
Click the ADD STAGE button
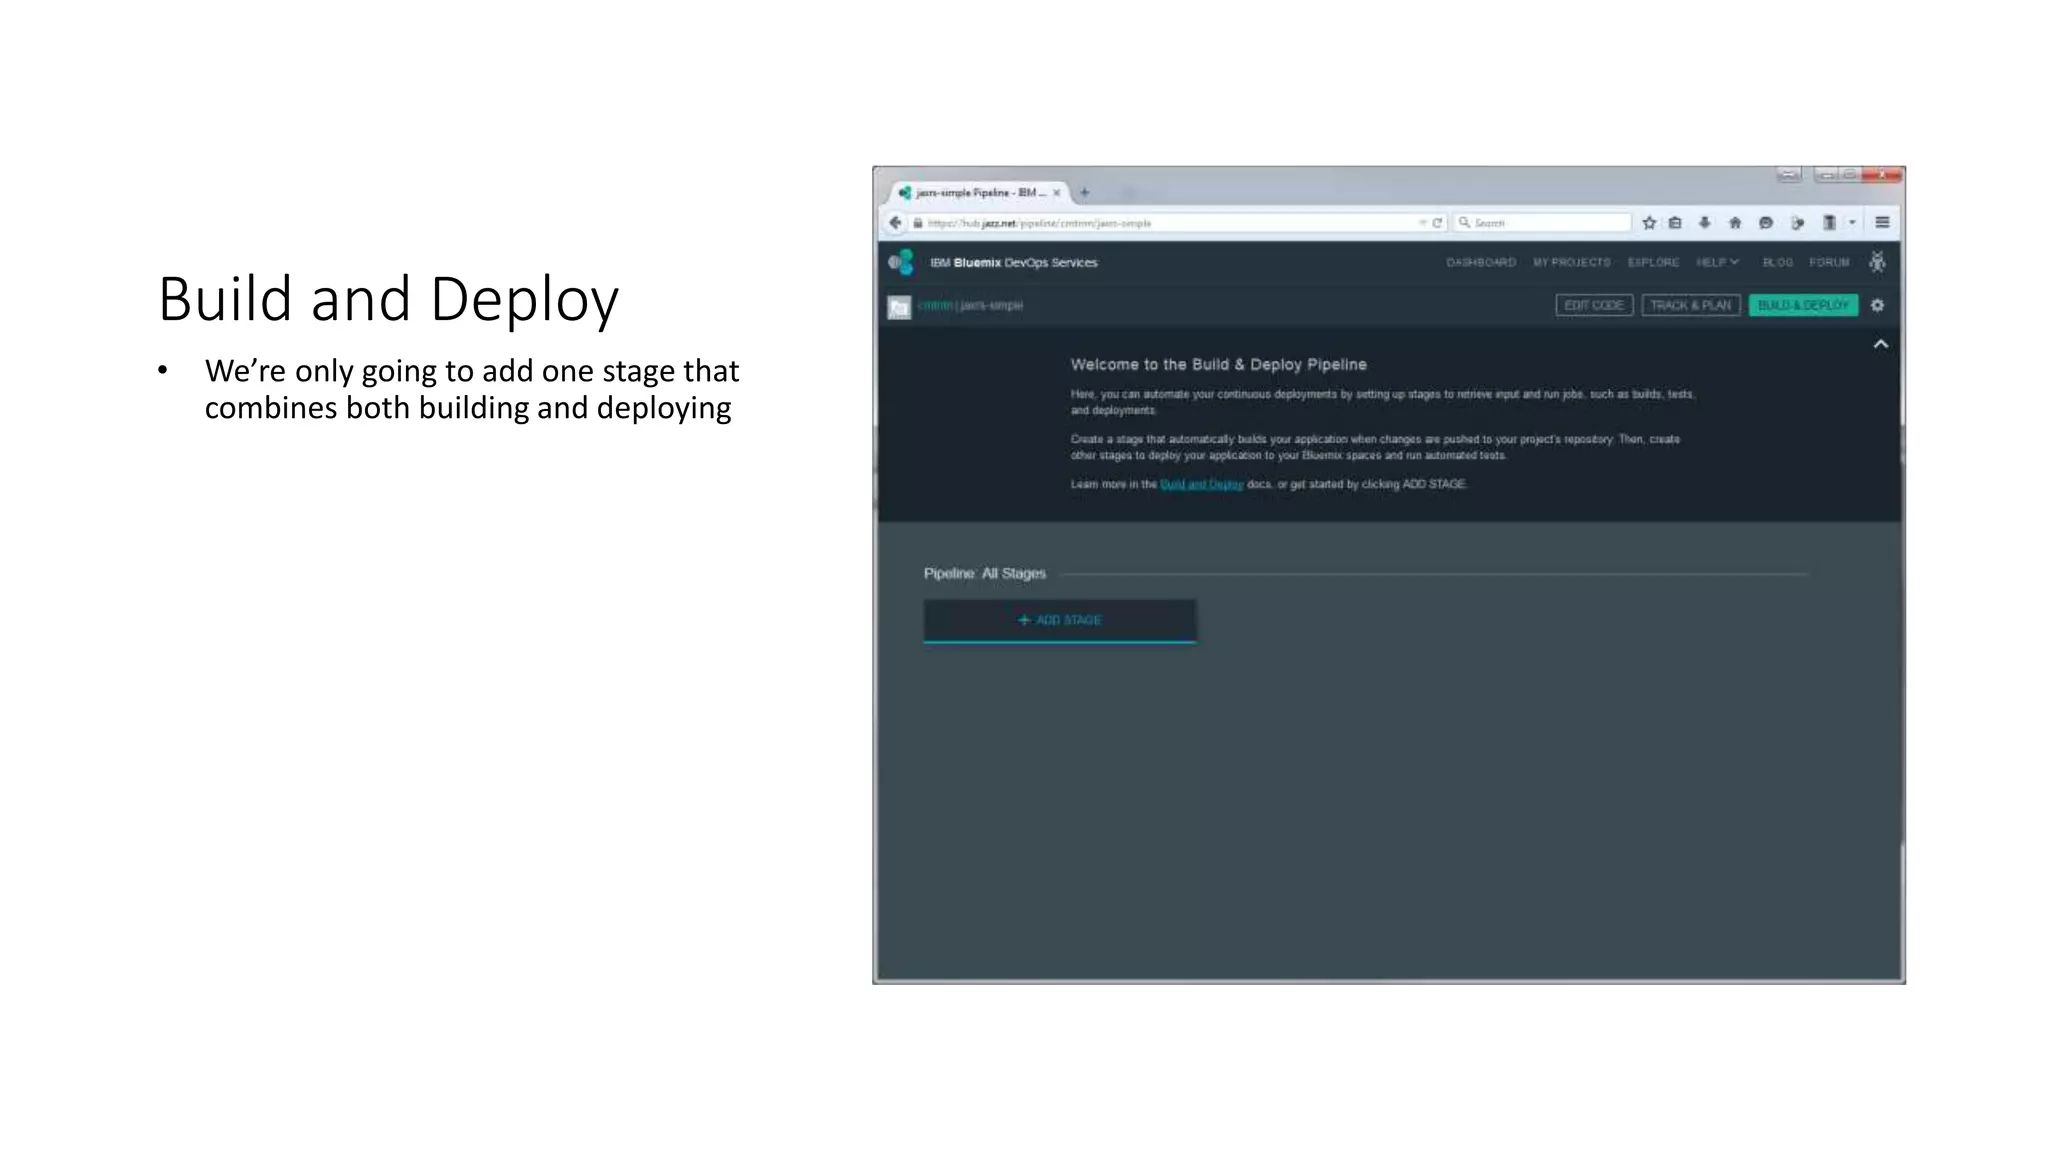tap(1060, 620)
